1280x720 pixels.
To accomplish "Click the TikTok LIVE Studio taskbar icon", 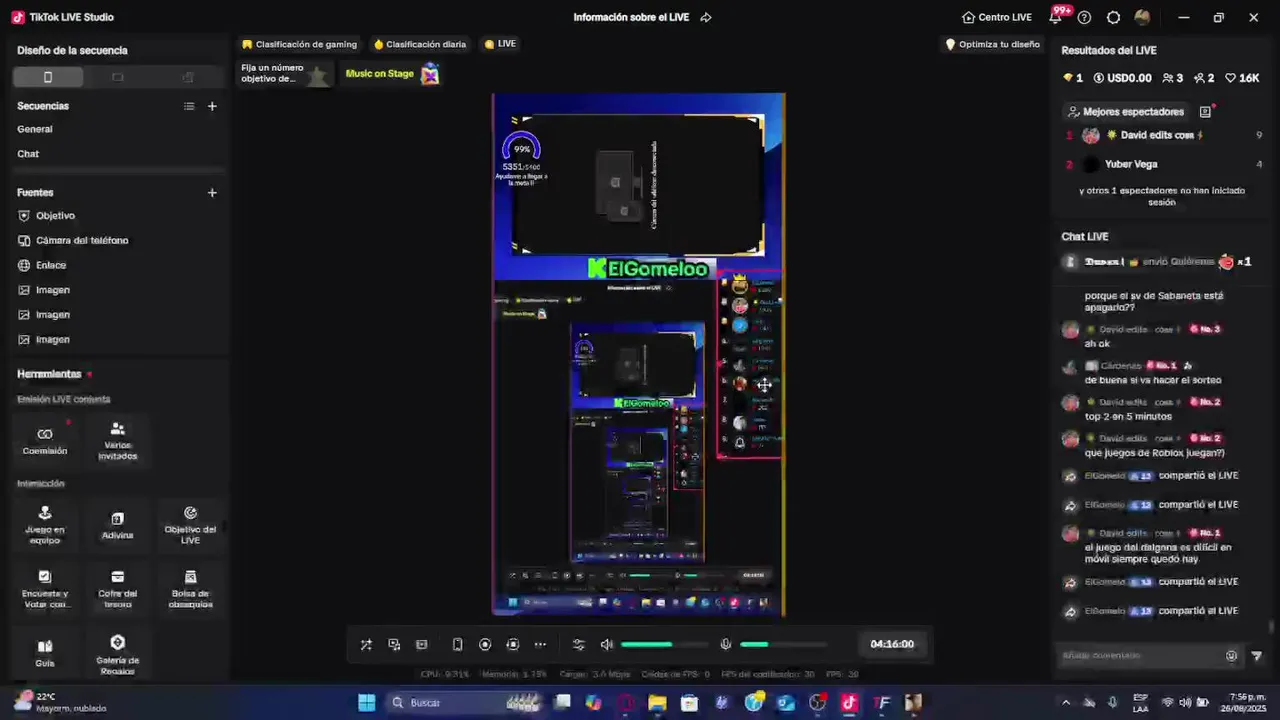I will click(x=849, y=703).
